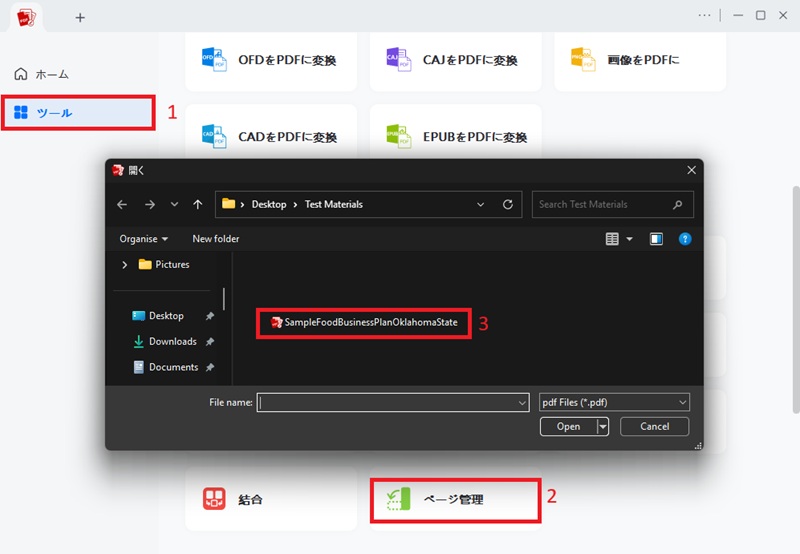Open dialog help with question icon
The height and width of the screenshot is (554, 800).
click(x=685, y=239)
